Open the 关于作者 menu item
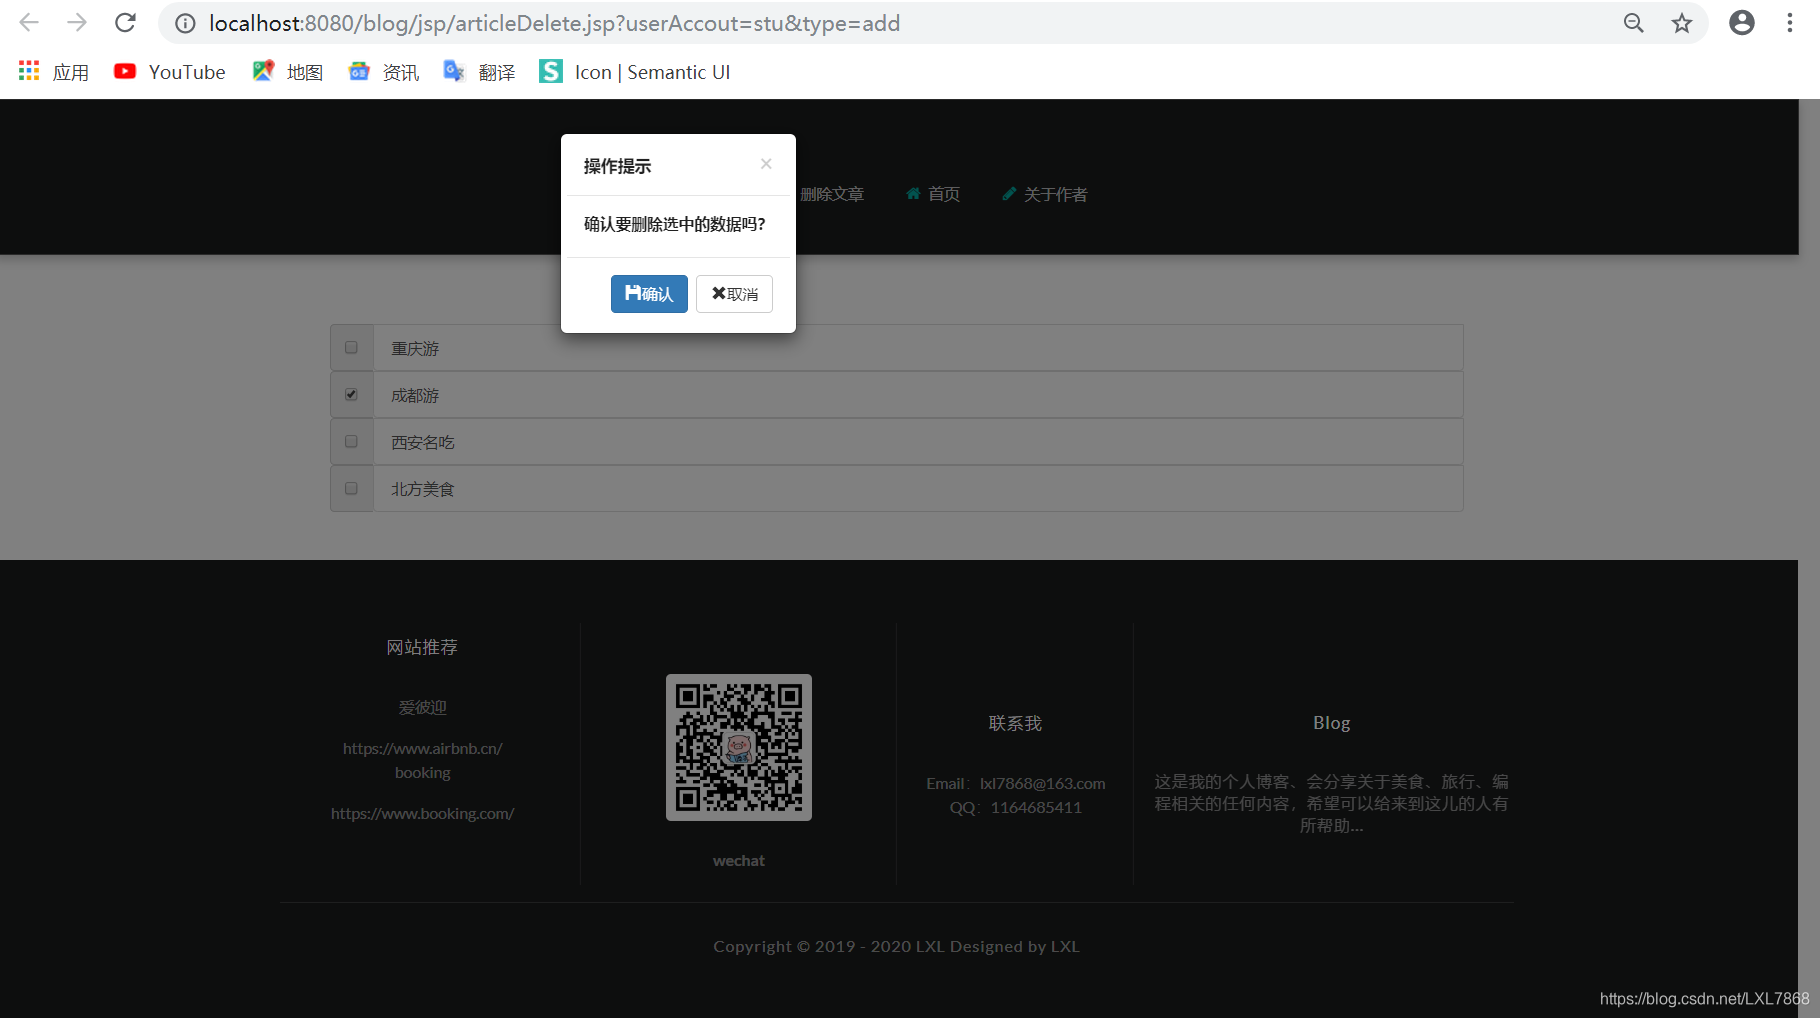This screenshot has height=1018, width=1820. 1045,194
